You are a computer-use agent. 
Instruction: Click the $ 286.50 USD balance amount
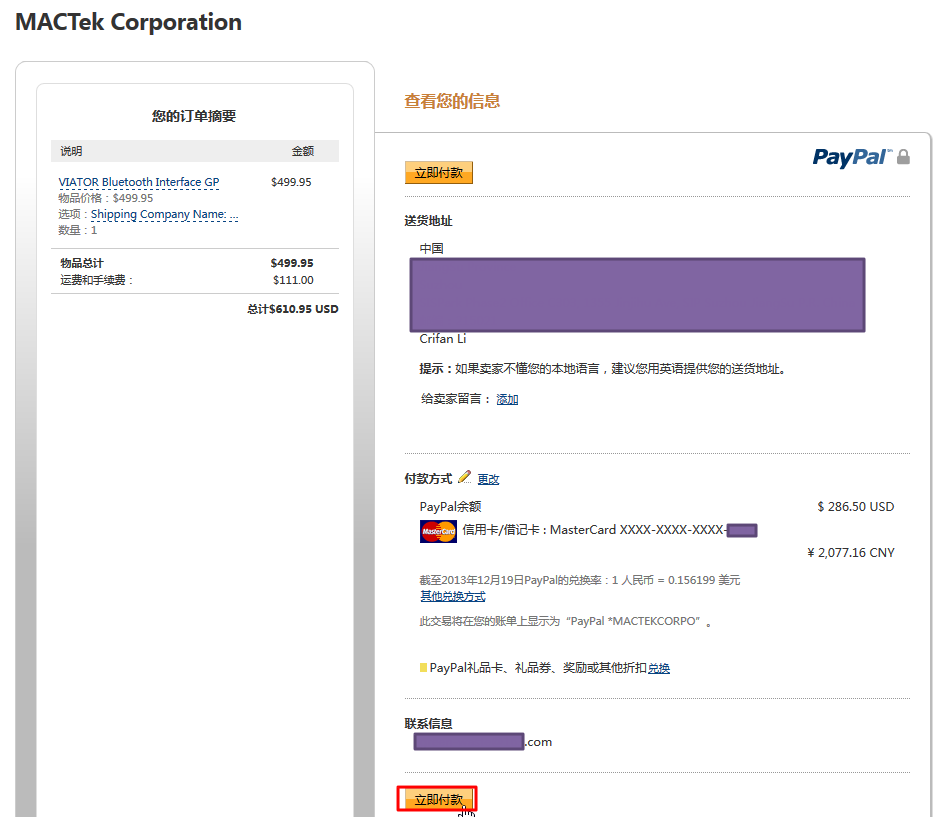click(x=855, y=507)
